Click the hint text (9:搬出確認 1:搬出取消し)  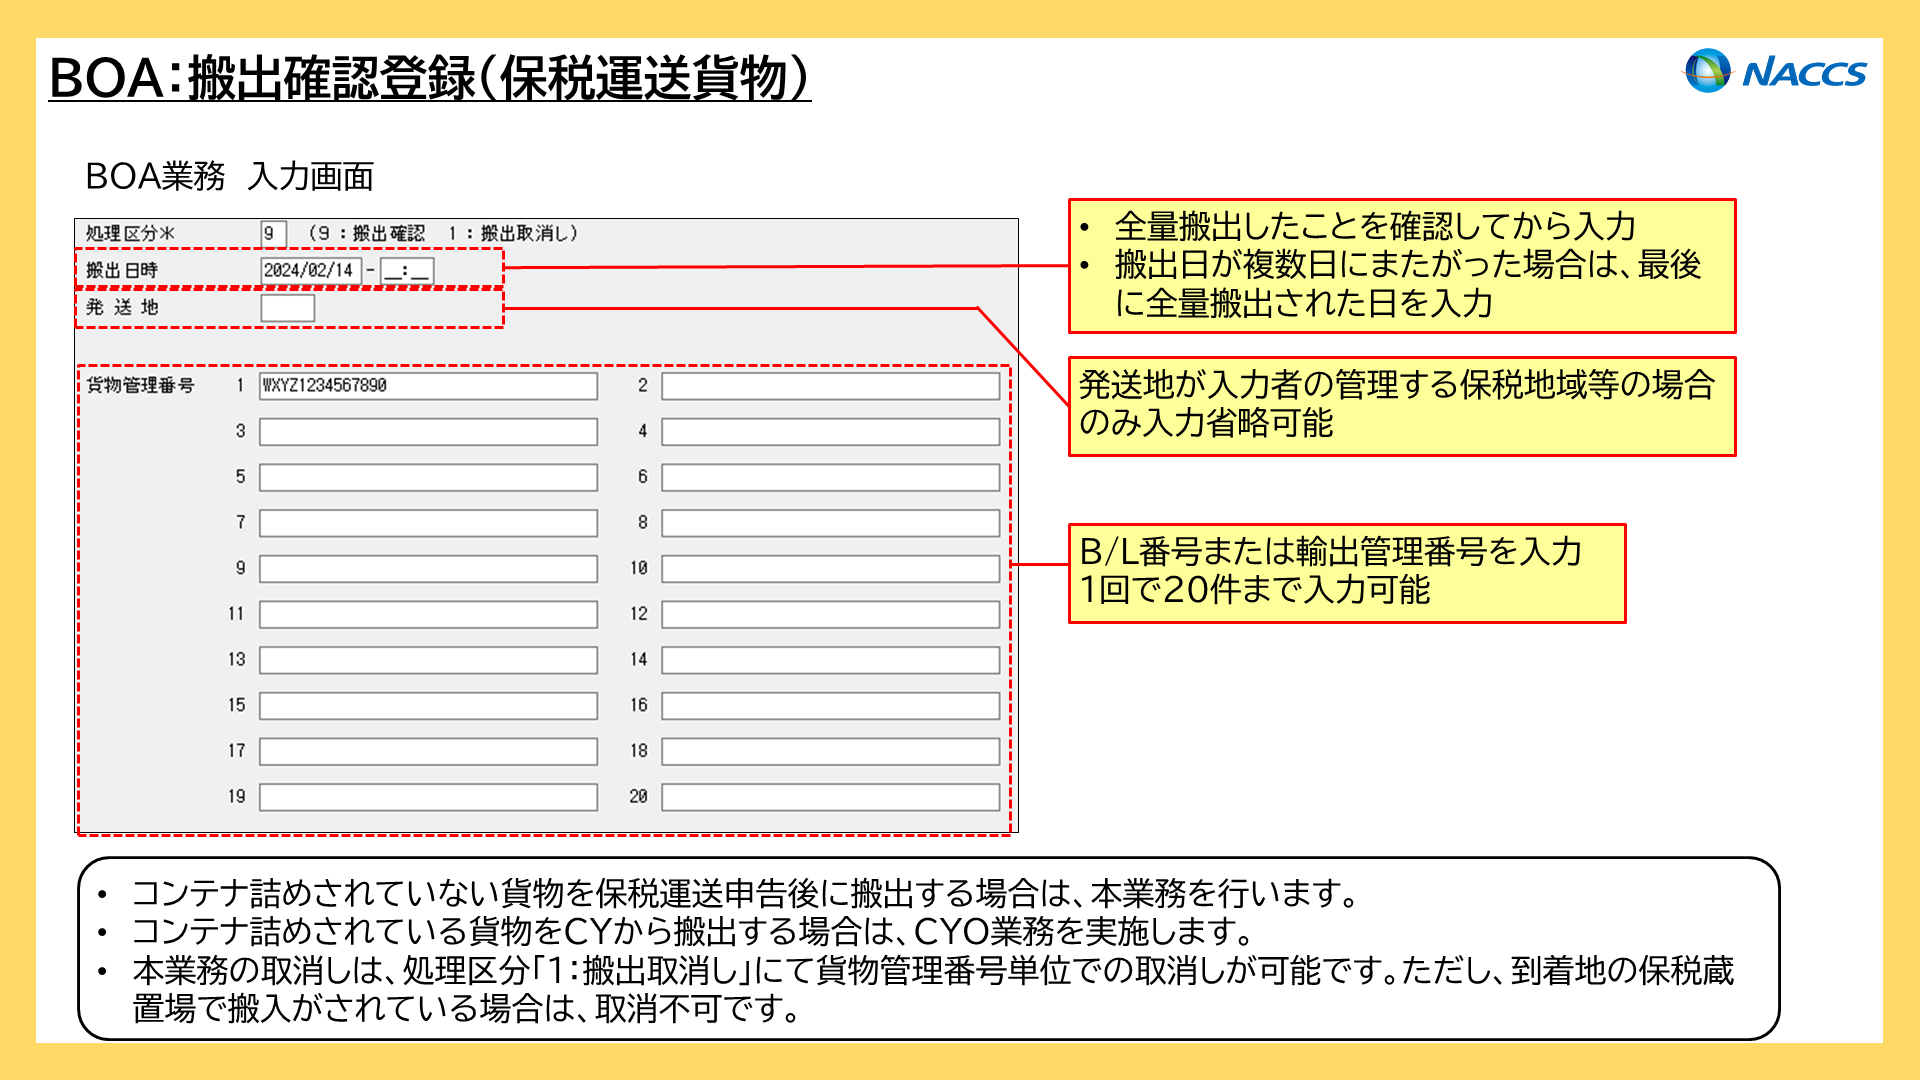click(443, 234)
